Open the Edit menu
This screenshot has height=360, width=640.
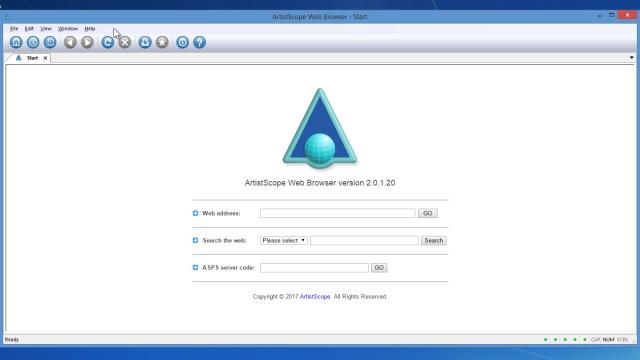click(29, 29)
